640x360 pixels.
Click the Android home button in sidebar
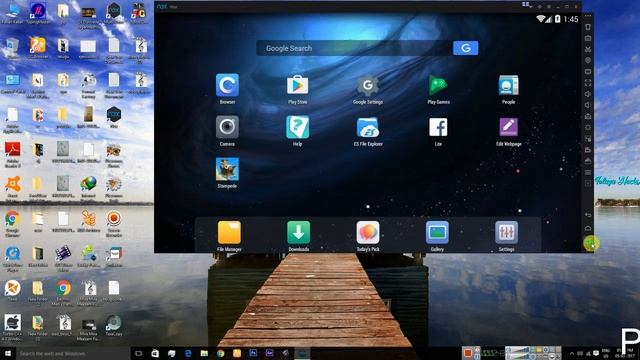[x=588, y=228]
